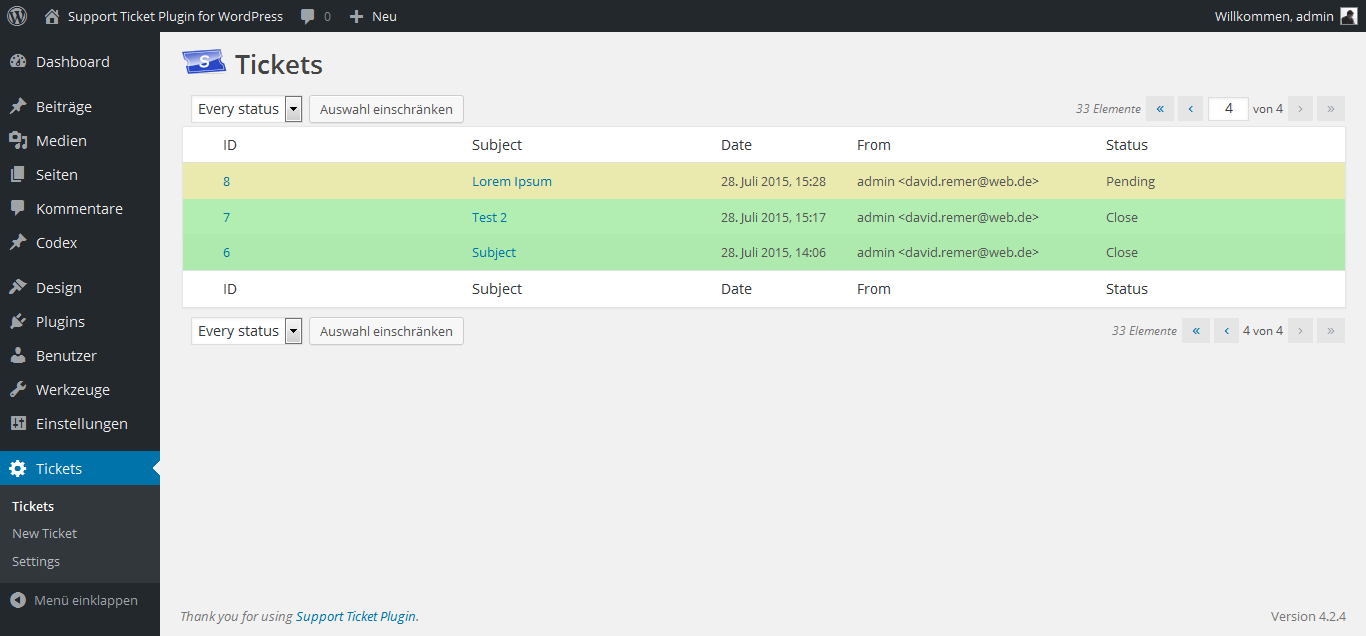1366x636 pixels.
Task: Open Einstellungen menu item
Action: click(x=80, y=424)
